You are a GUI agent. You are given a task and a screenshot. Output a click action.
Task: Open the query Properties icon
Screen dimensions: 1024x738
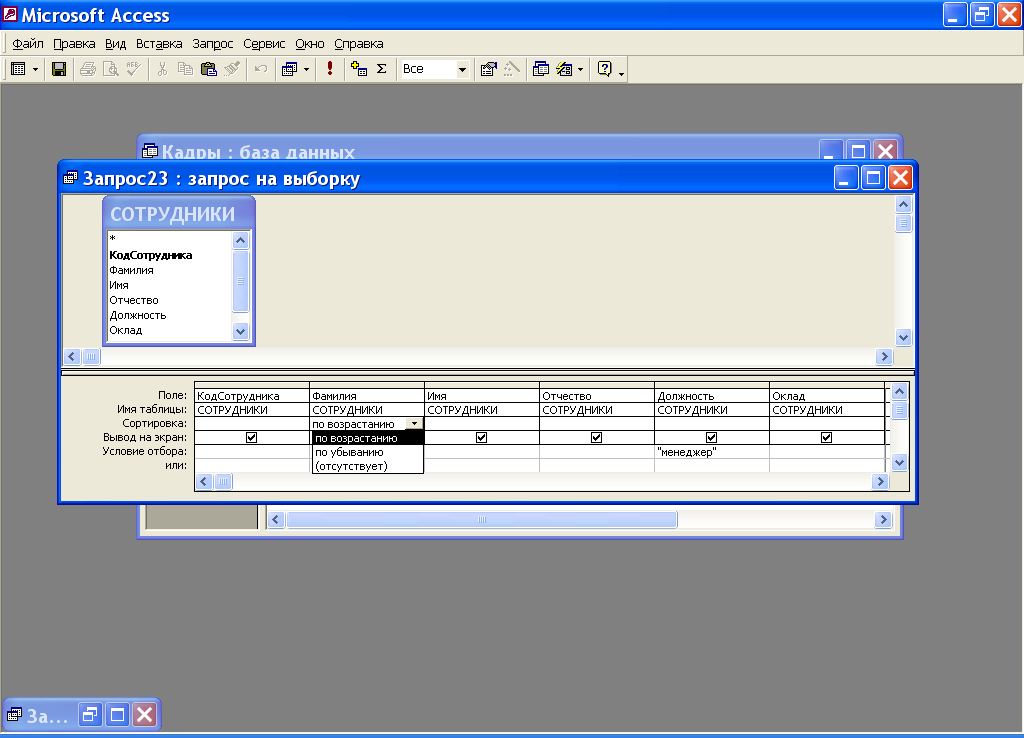click(488, 69)
